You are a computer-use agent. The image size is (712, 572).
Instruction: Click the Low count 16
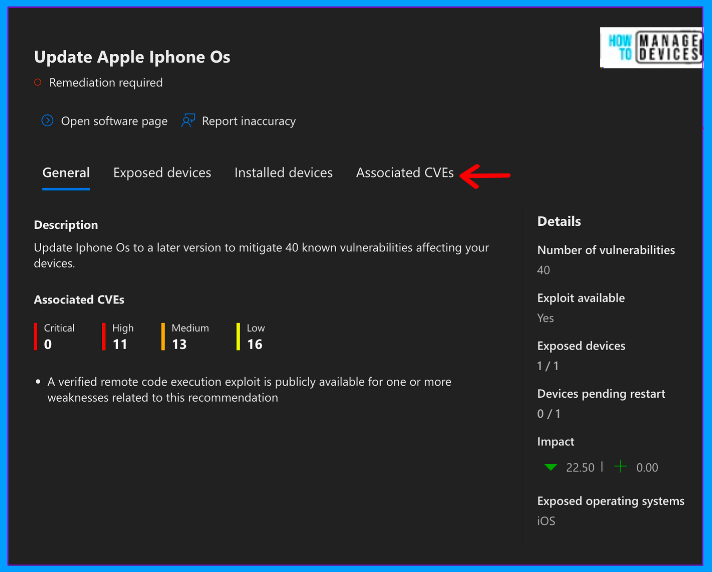click(x=255, y=345)
